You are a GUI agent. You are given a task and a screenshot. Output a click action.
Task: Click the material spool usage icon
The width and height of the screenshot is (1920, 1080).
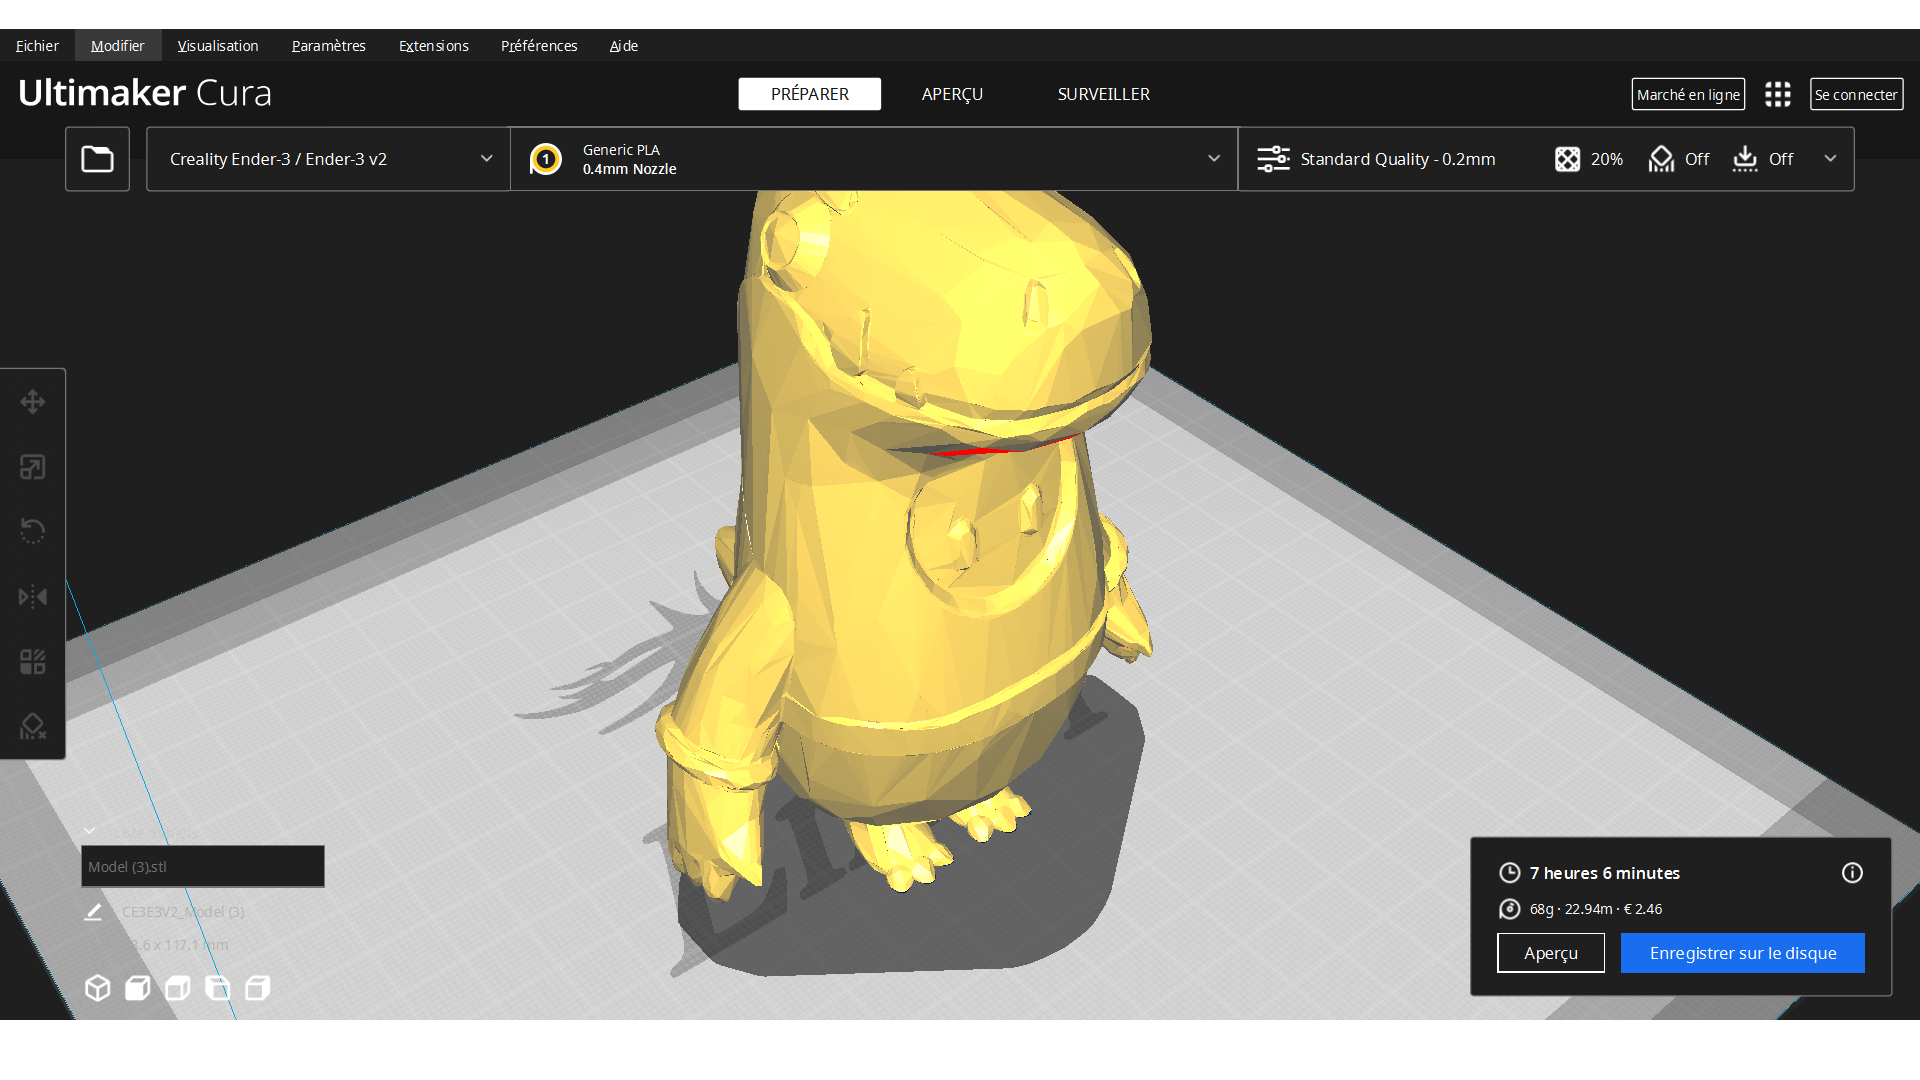1510,909
